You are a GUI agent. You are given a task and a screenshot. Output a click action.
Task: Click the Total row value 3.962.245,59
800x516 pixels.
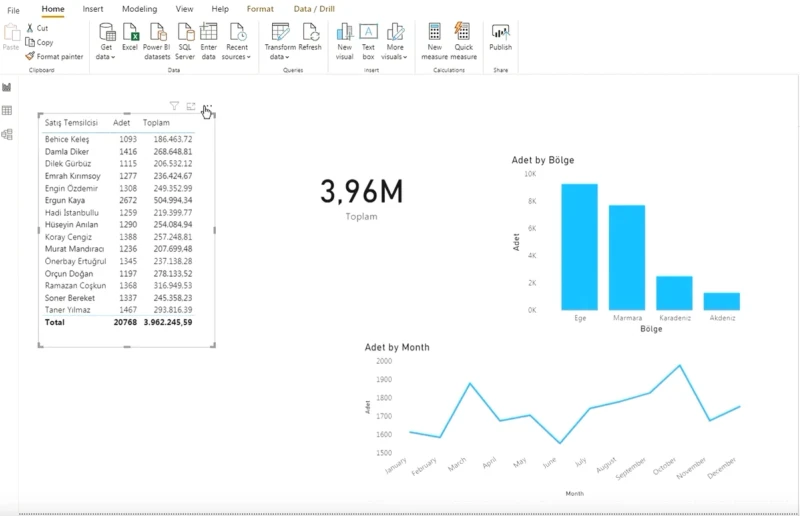pyautogui.click(x=168, y=322)
